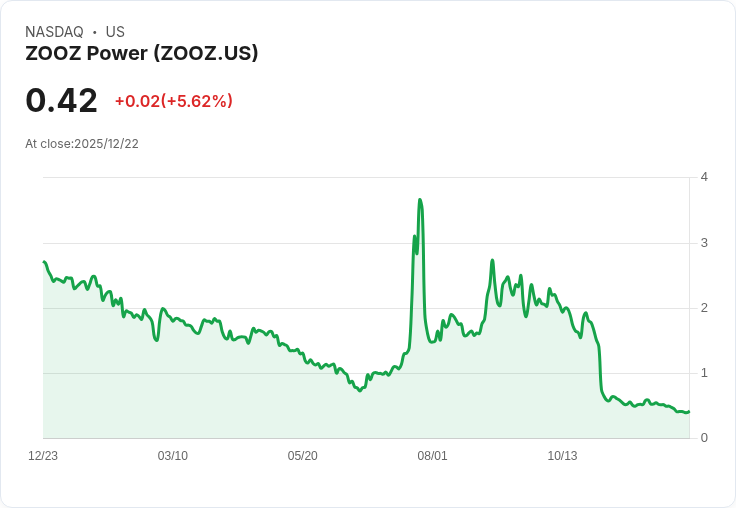The width and height of the screenshot is (736, 508).
Task: Select the 03/10 date on the x-axis
Action: (173, 456)
